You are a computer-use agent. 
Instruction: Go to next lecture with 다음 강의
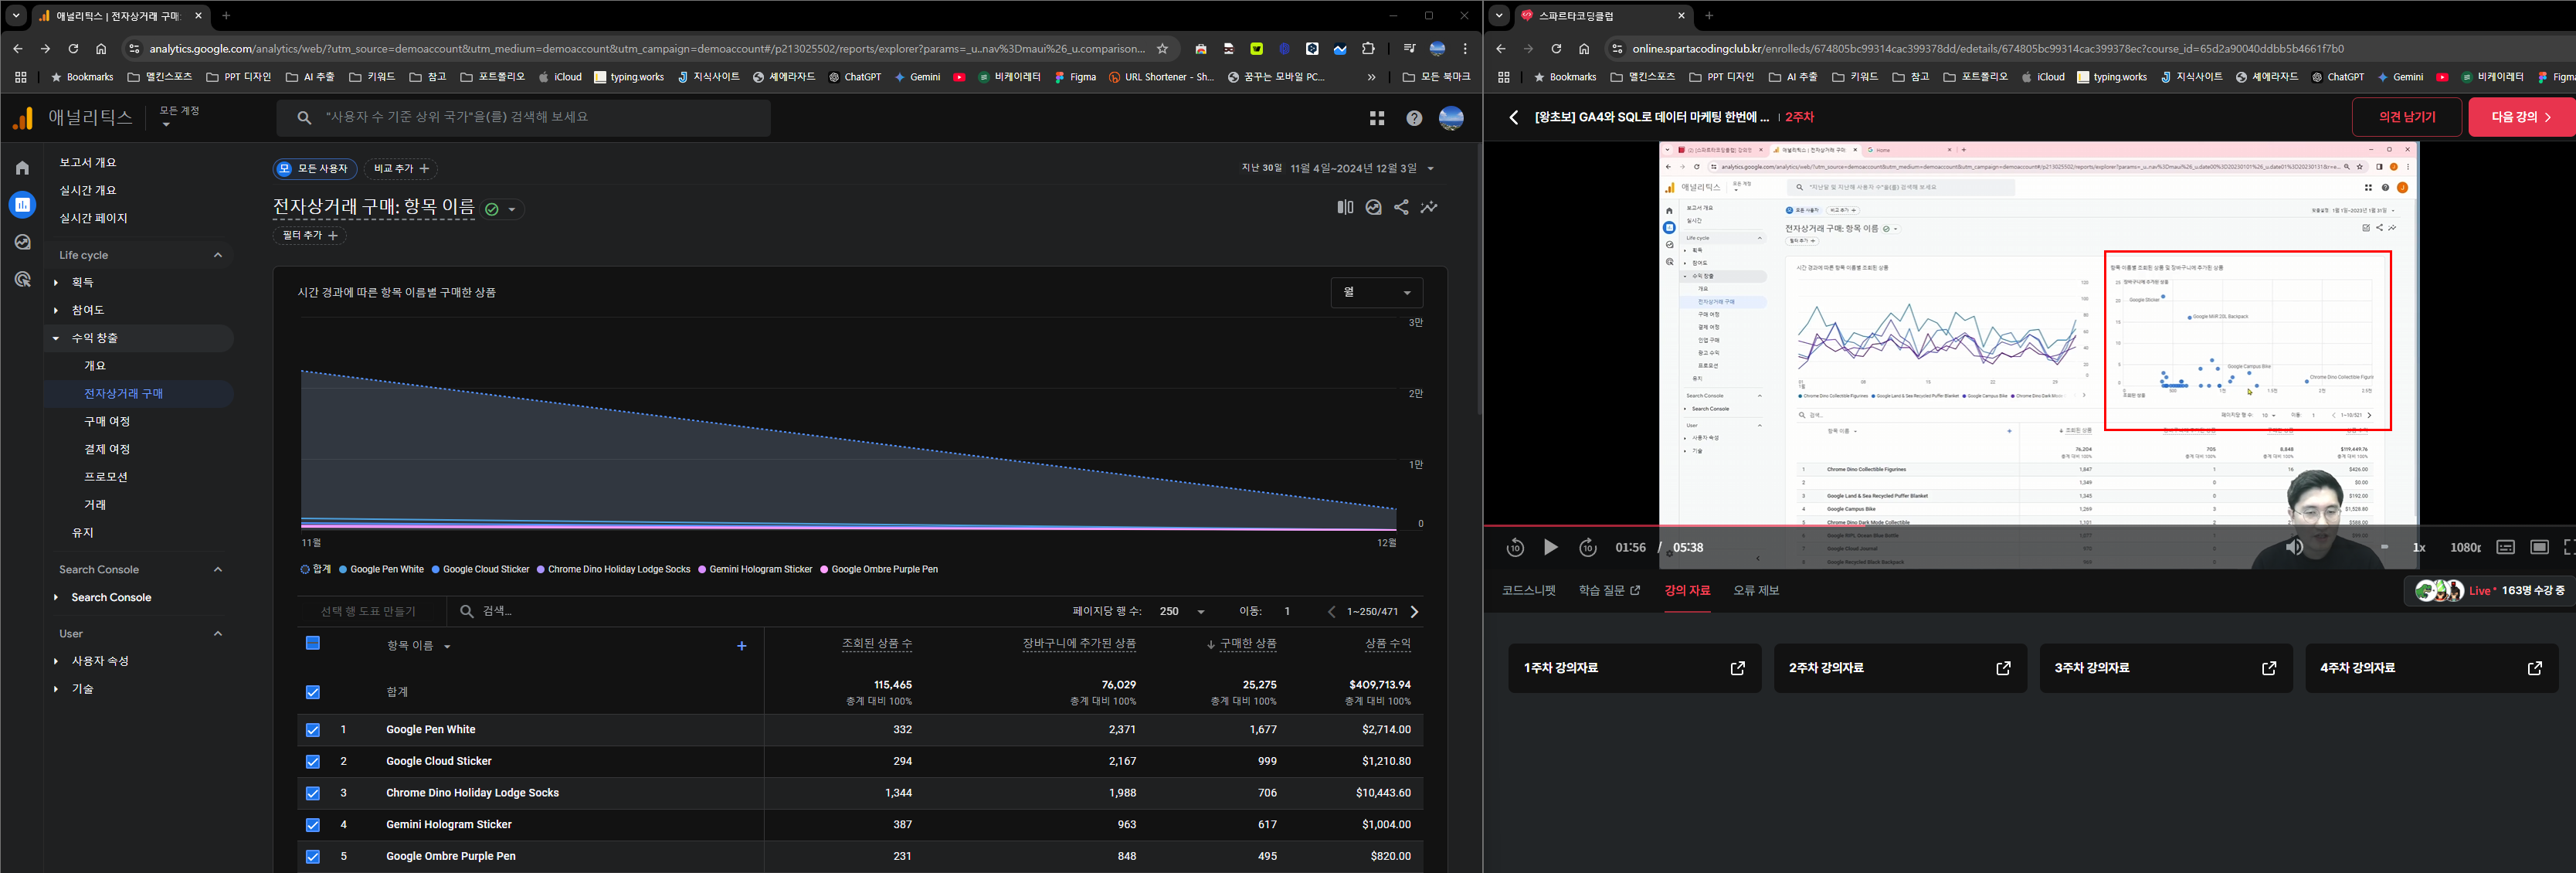[2522, 117]
